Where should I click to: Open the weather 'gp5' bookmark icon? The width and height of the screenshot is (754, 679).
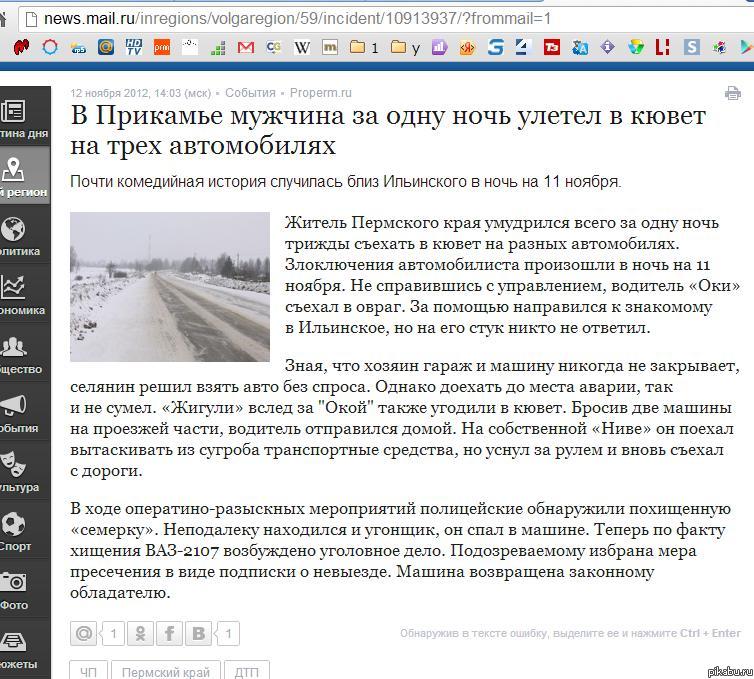[78, 48]
